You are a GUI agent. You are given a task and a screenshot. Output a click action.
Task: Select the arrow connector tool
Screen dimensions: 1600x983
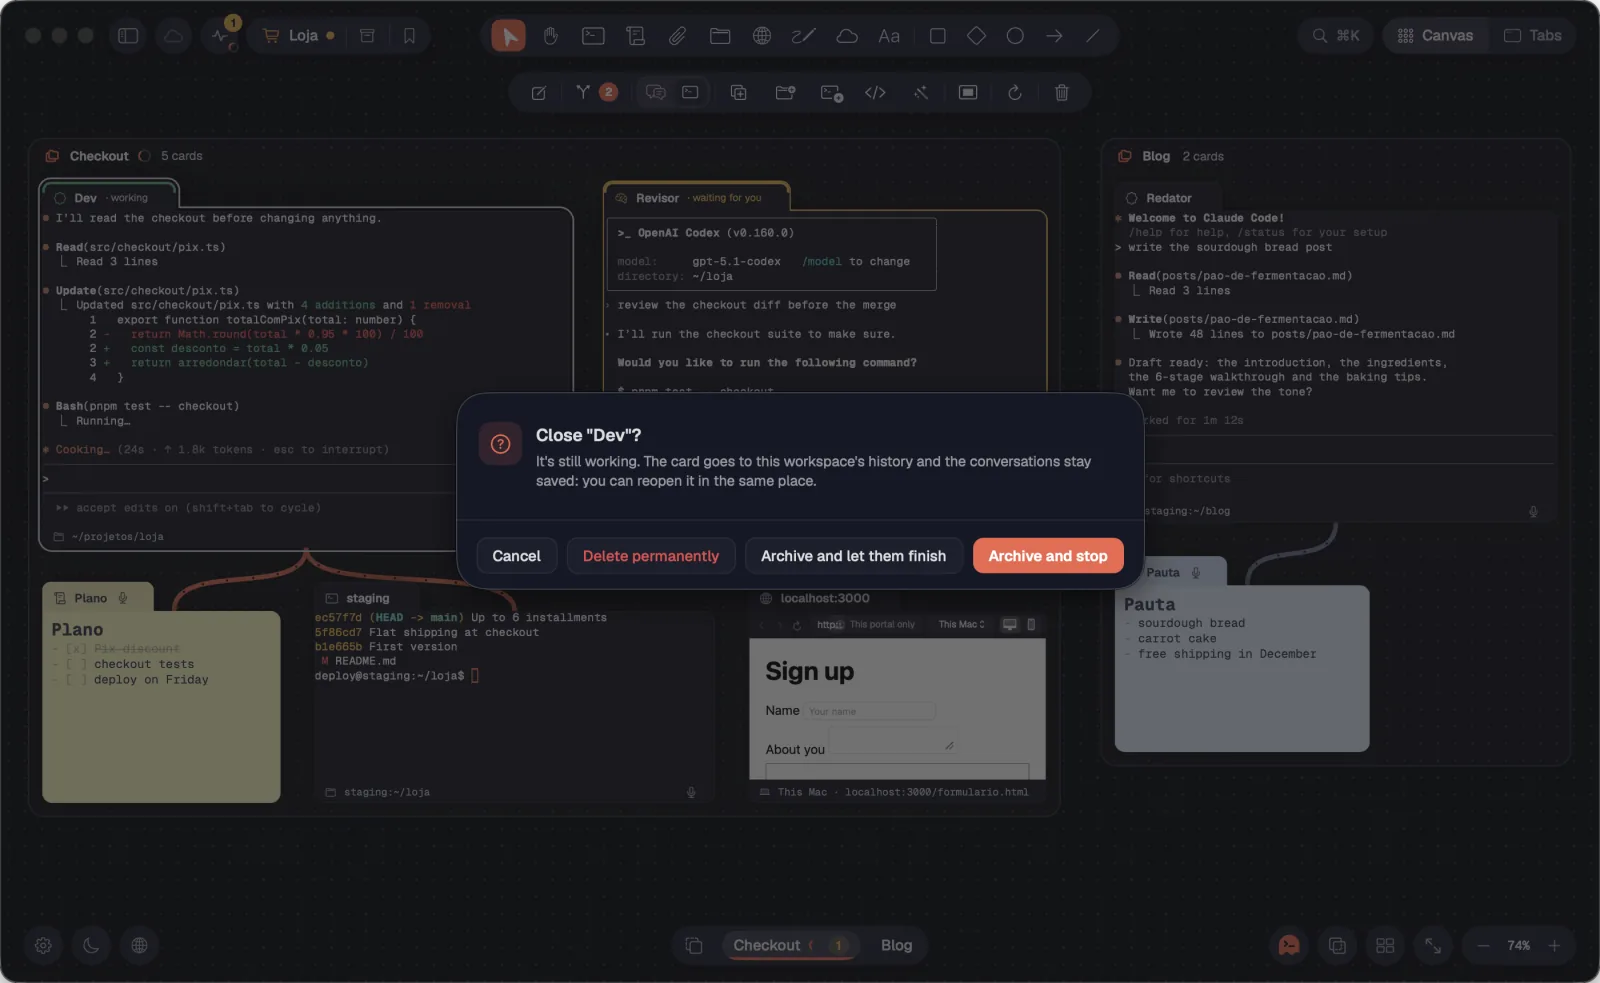click(1054, 36)
